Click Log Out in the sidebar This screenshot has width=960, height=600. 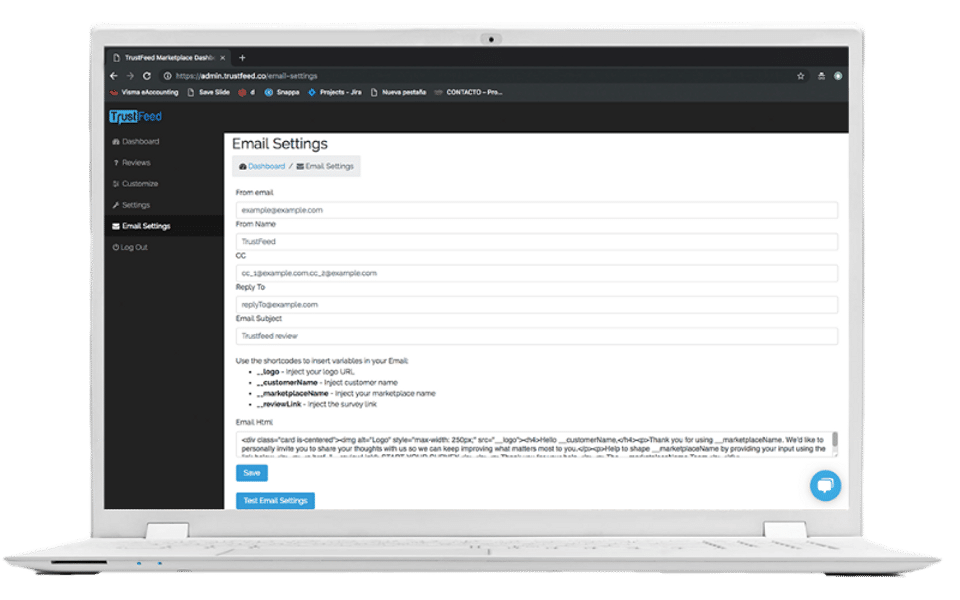pyautogui.click(x=130, y=247)
